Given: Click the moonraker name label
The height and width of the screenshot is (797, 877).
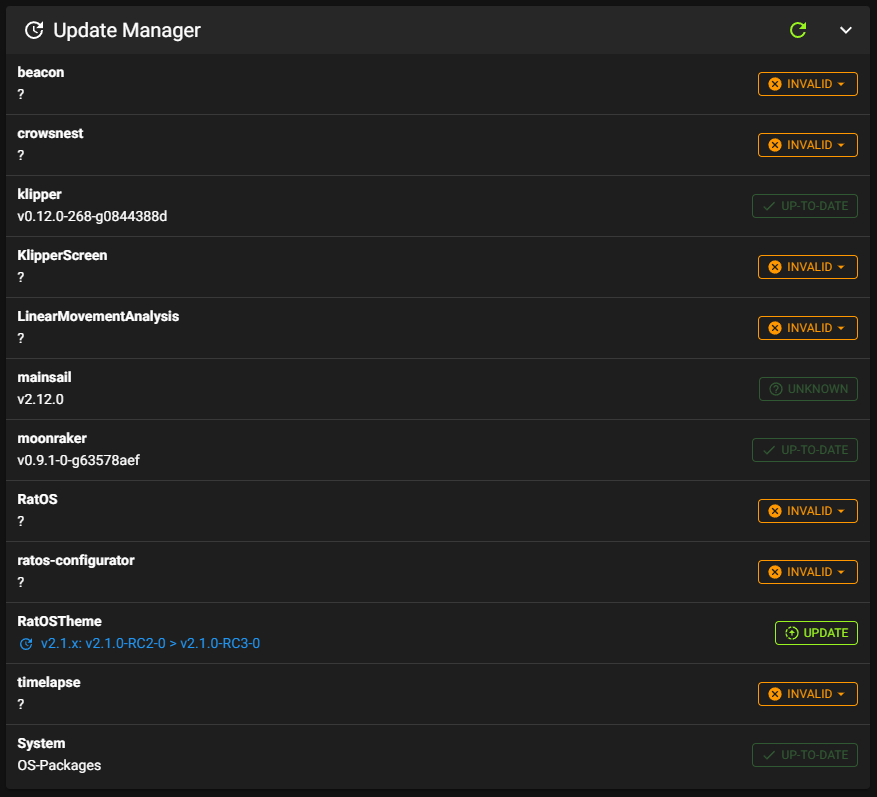Looking at the screenshot, I should tap(52, 438).
